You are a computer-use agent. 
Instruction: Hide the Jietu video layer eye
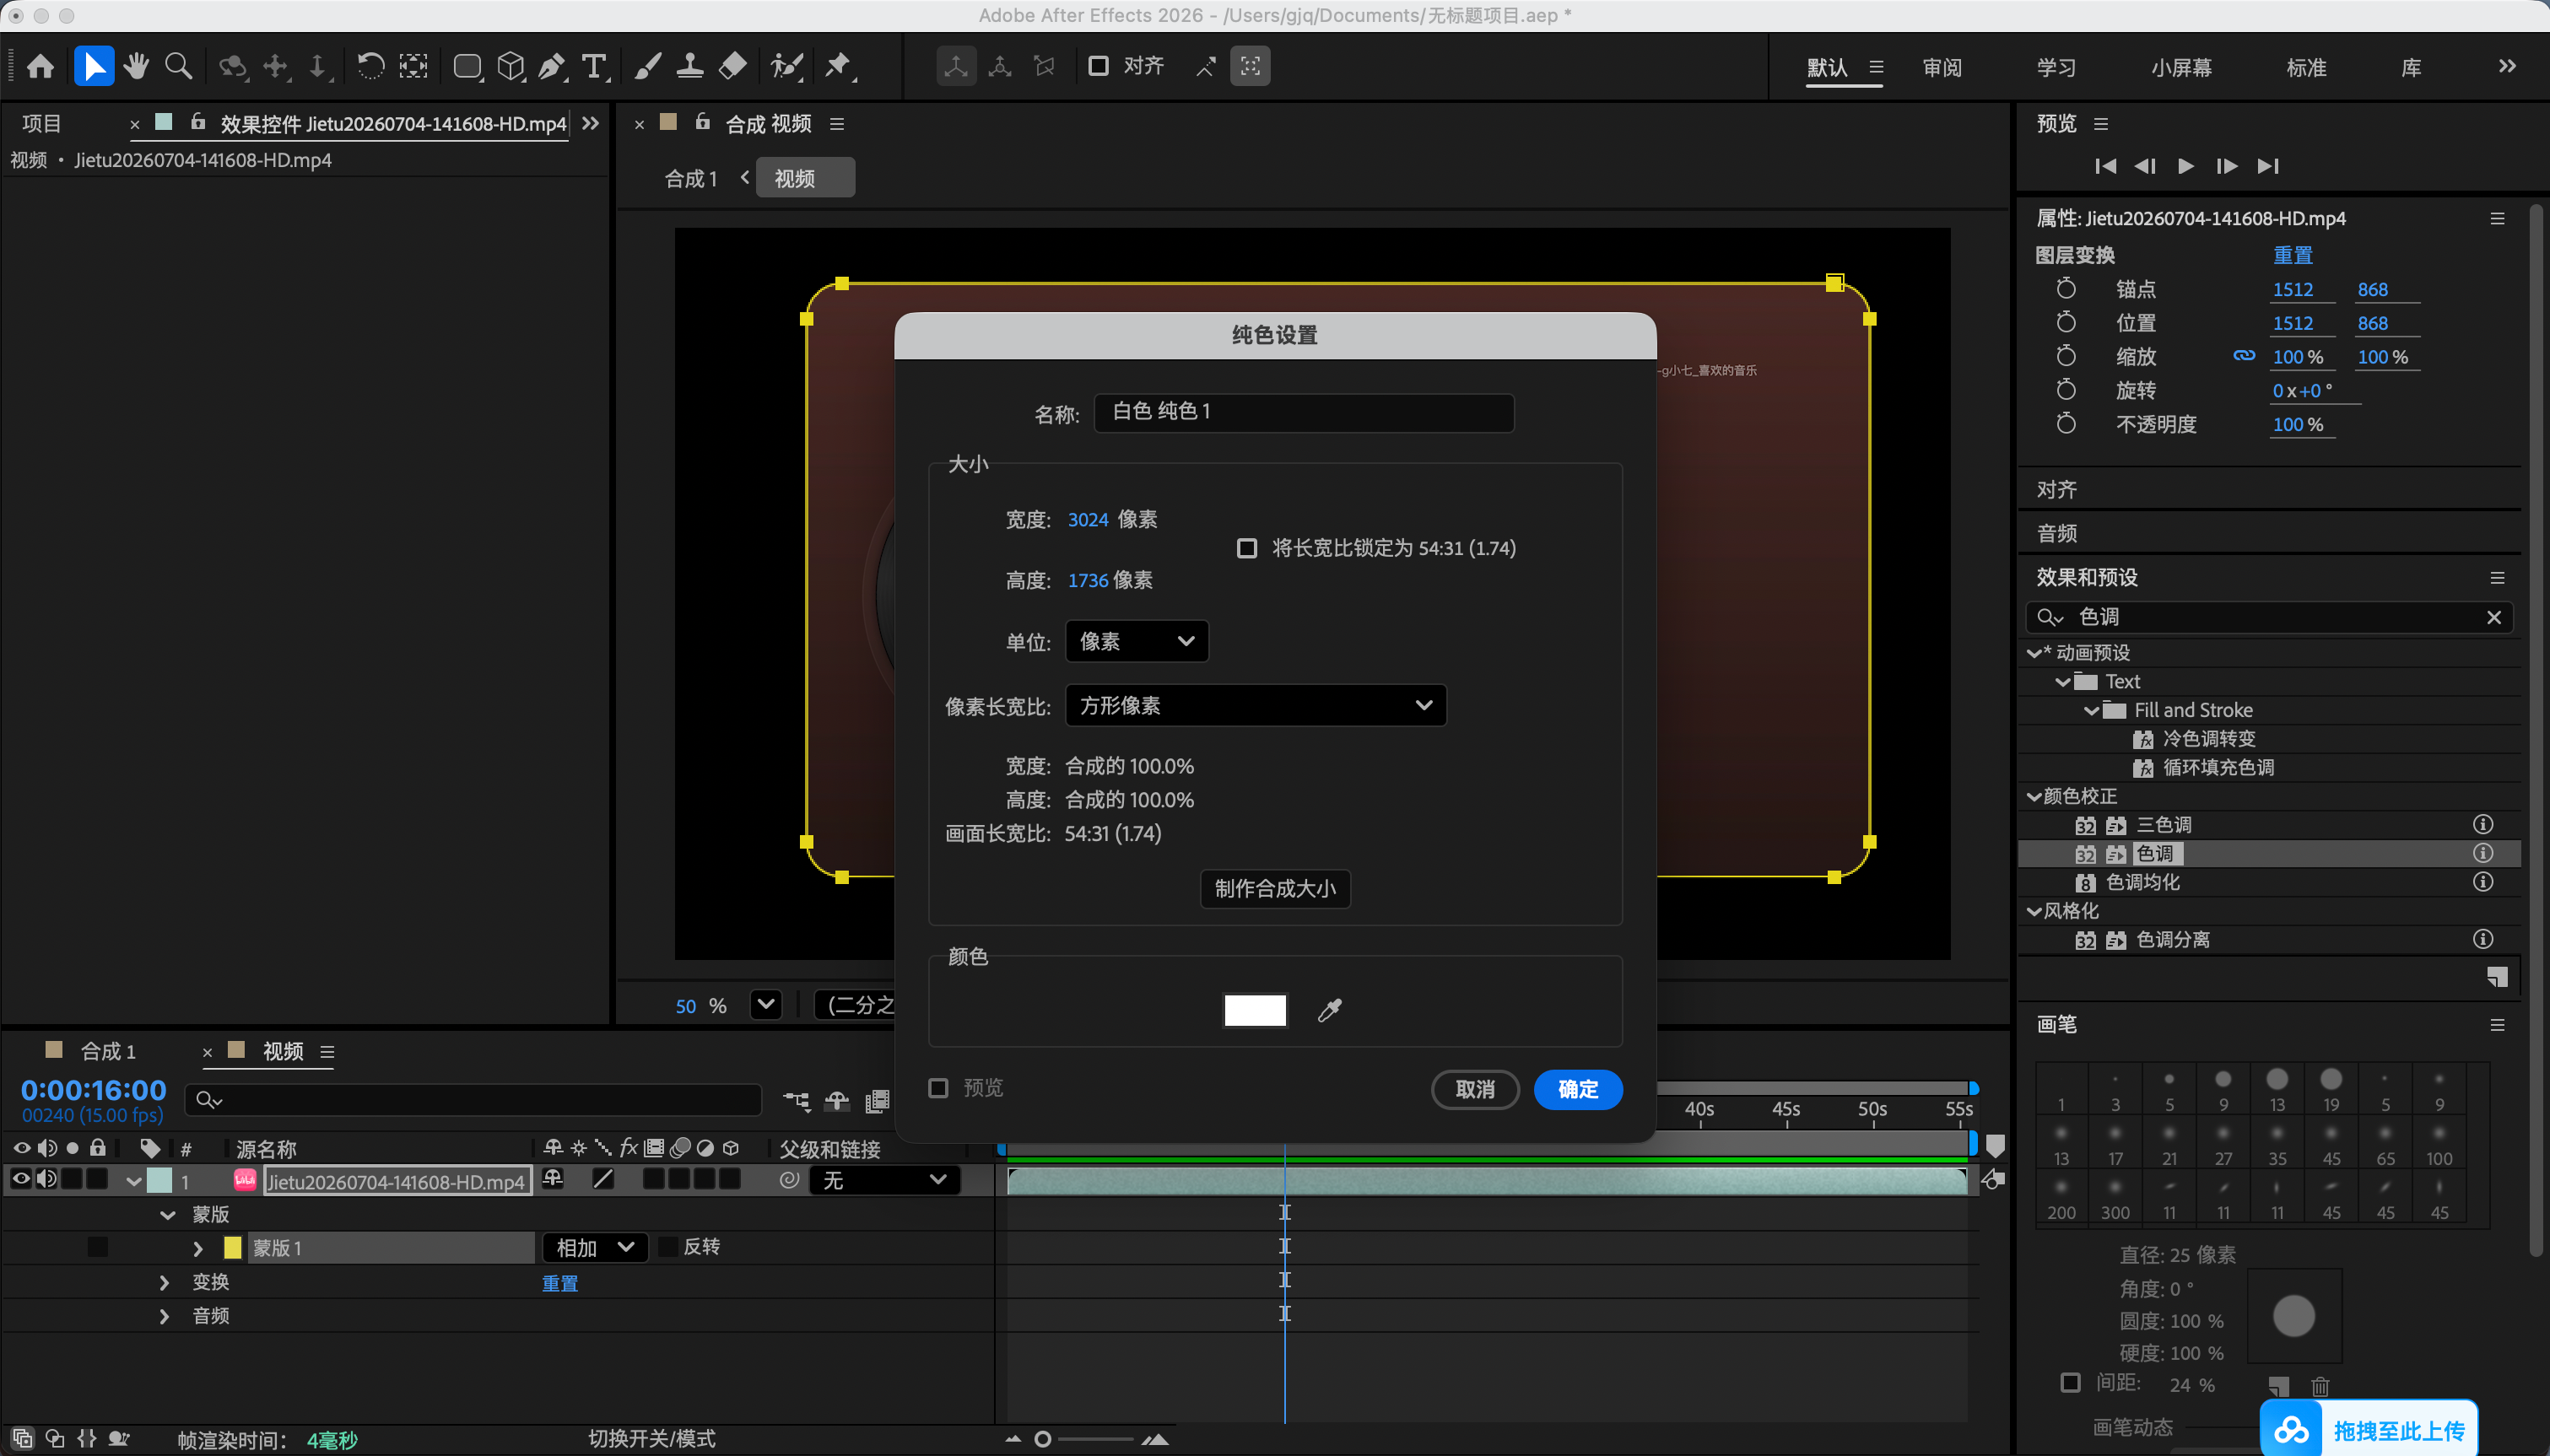coord(20,1180)
